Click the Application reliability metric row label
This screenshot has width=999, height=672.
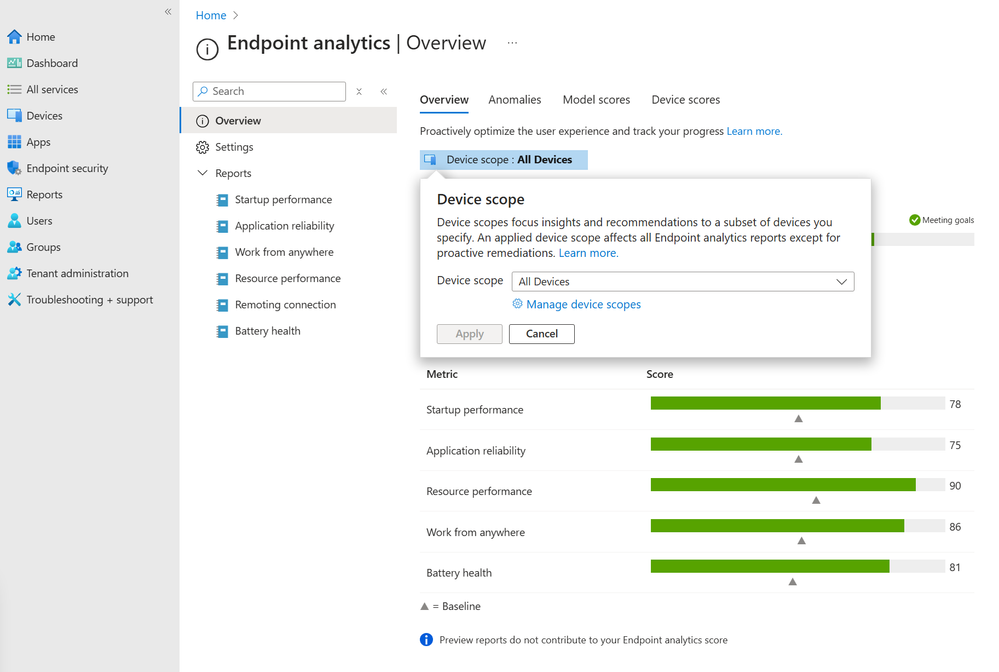pos(476,451)
